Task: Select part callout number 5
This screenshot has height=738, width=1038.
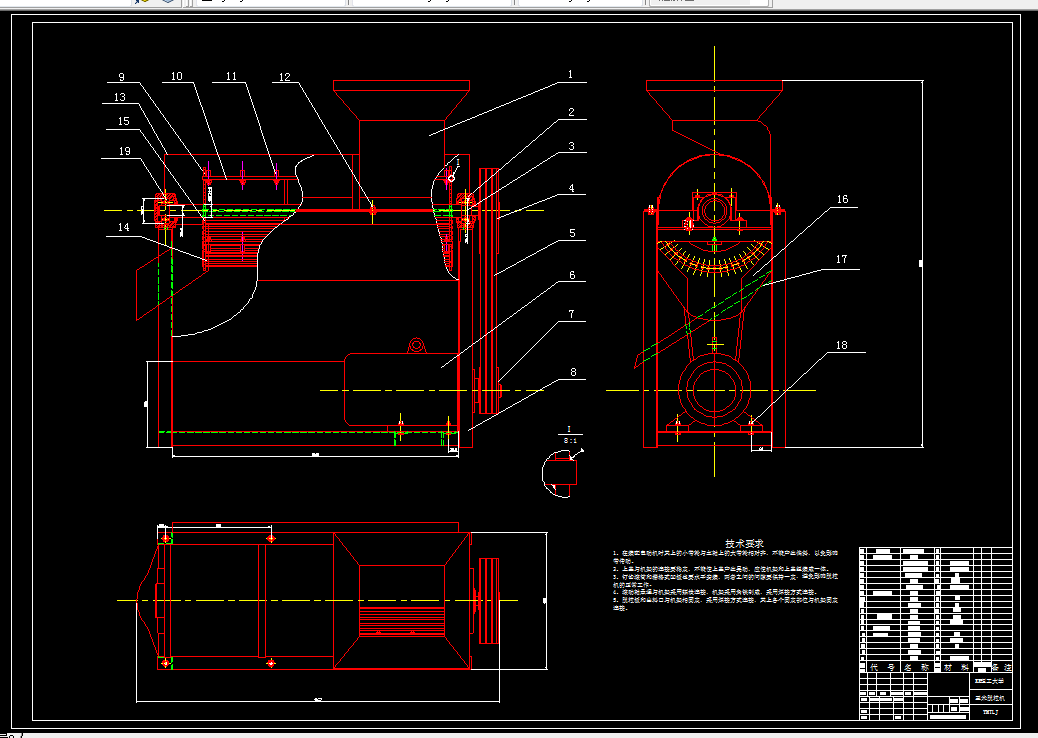Action: (x=573, y=233)
